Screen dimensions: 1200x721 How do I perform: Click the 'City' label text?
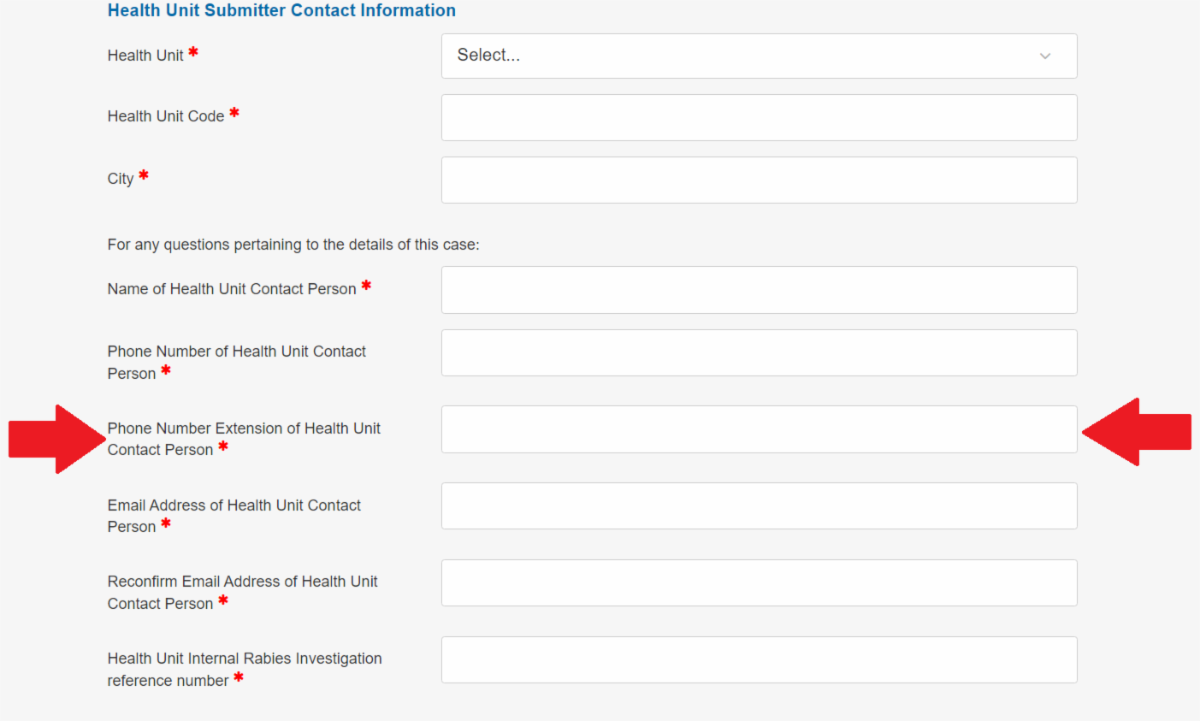pos(121,179)
